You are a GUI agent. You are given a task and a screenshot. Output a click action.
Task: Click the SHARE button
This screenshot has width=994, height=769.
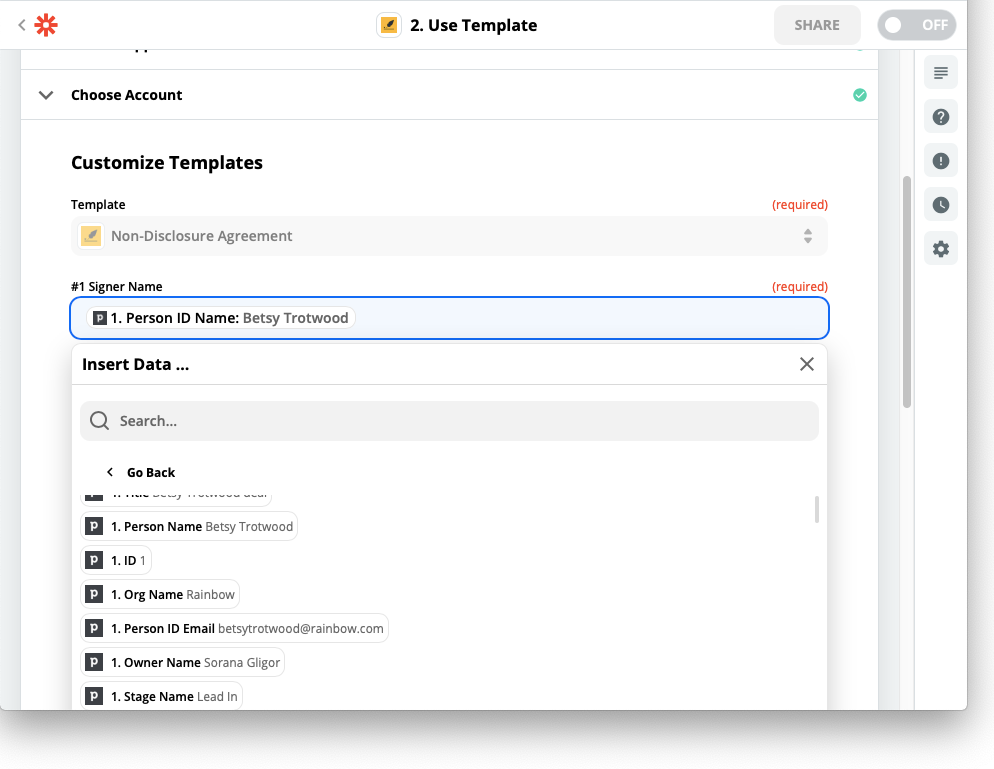click(816, 25)
